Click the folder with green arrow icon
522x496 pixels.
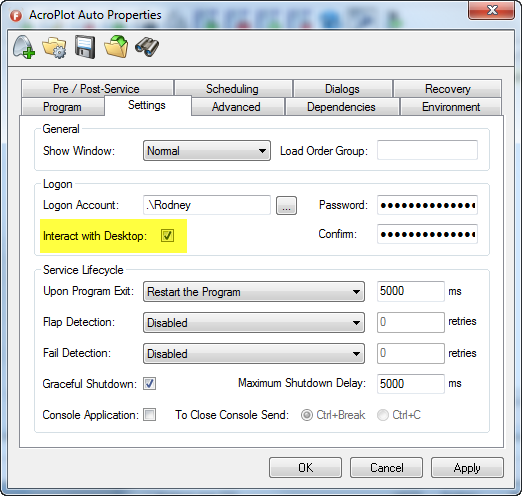pos(116,47)
